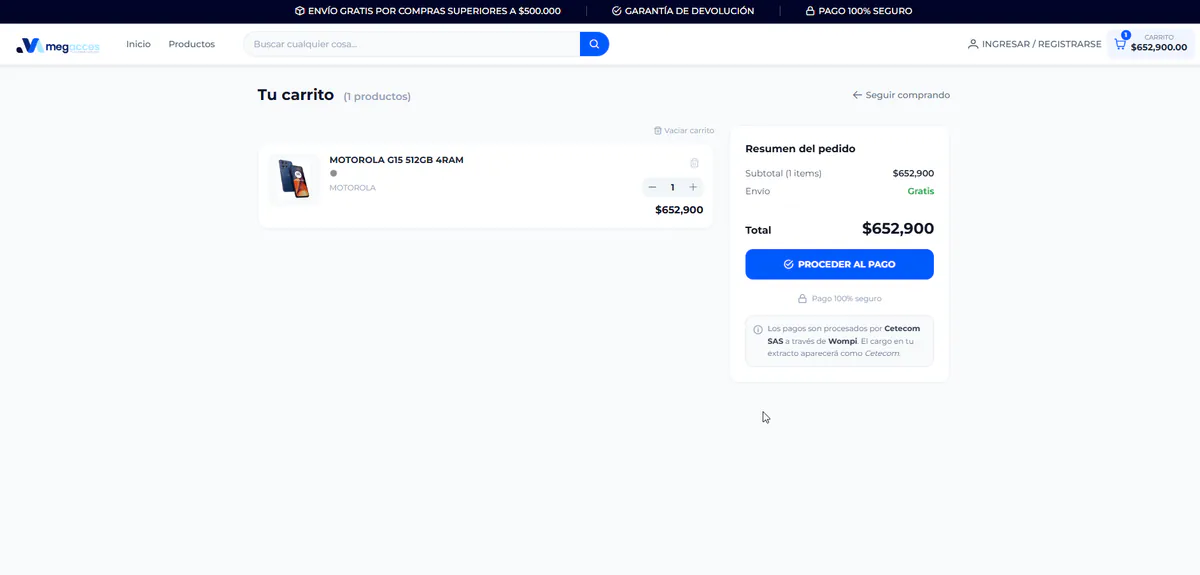Click the back arrow beside Seguir comprando
Viewport: 1200px width, 575px height.
coord(857,95)
